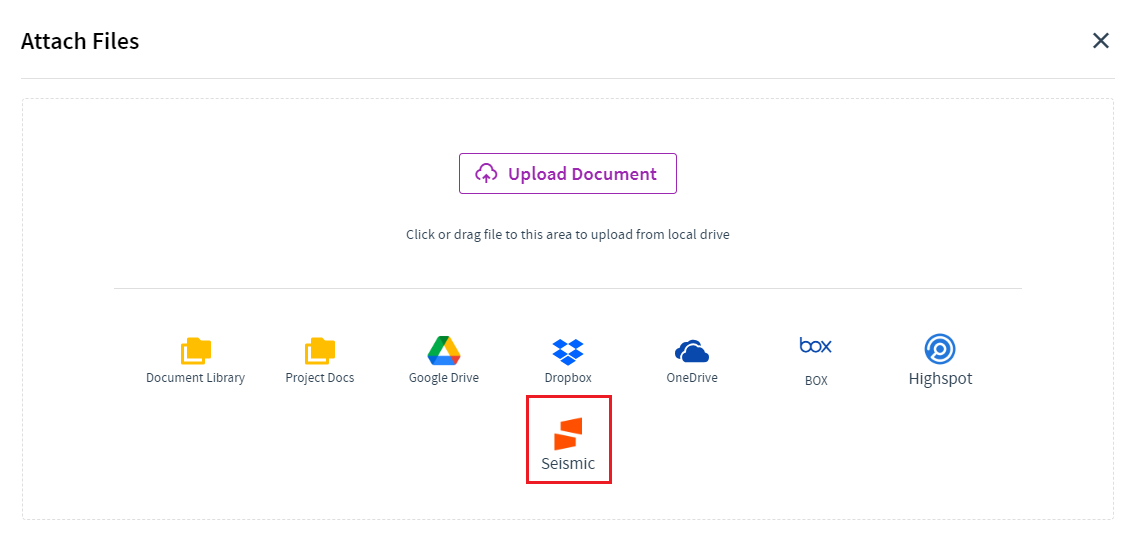Click the Upload Document button
This screenshot has width=1135, height=542.
(568, 174)
